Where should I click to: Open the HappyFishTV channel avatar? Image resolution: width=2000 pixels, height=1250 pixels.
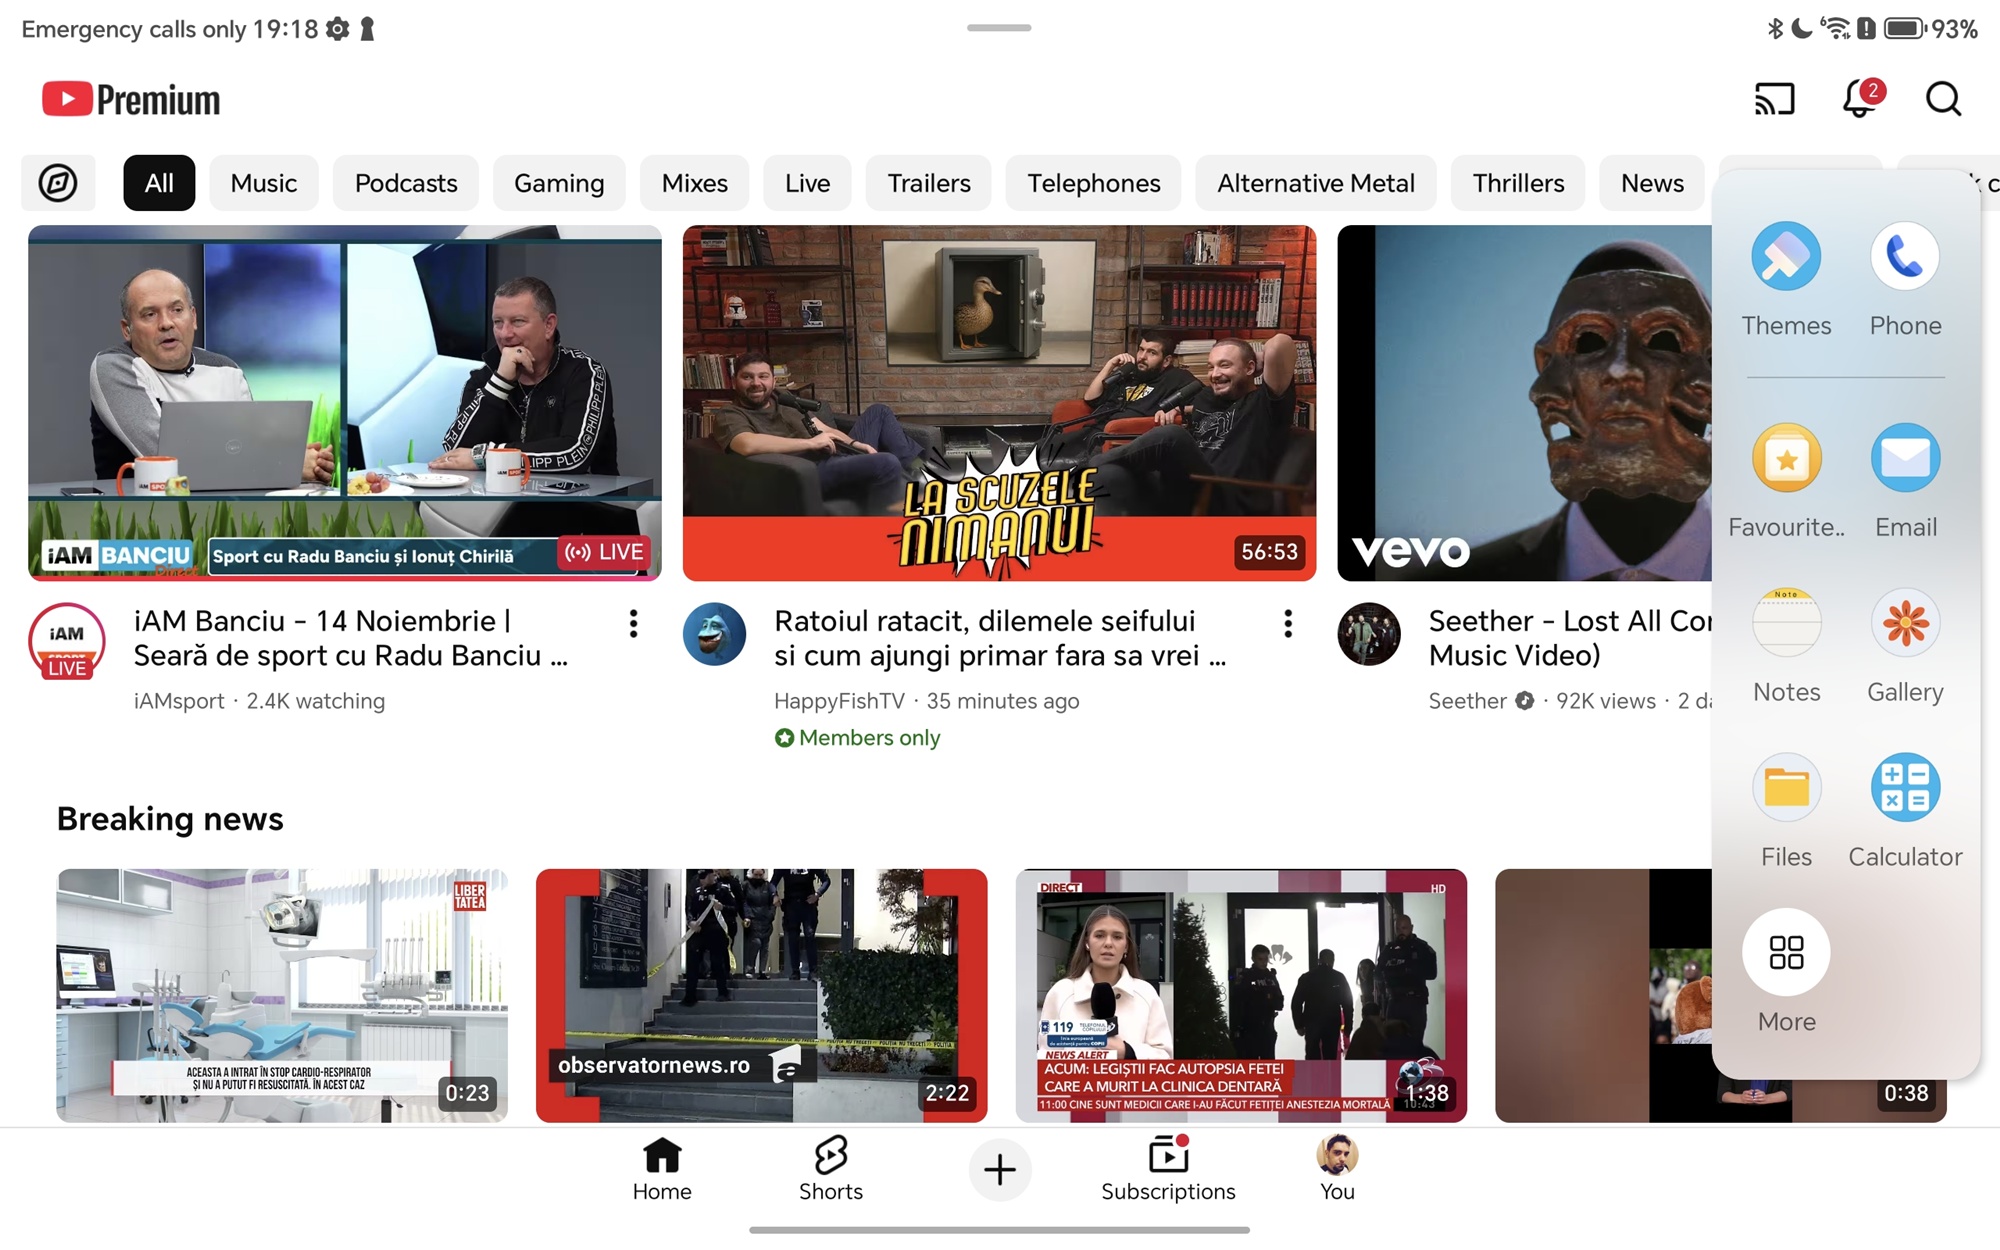(x=714, y=634)
